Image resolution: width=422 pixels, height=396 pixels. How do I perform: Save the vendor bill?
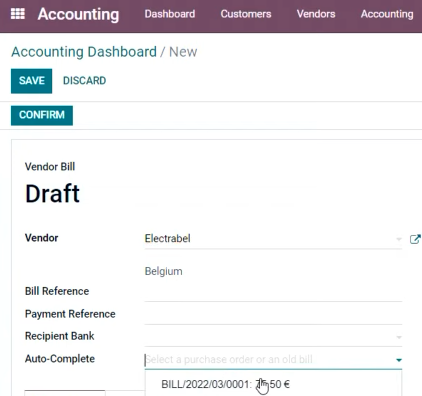[32, 81]
